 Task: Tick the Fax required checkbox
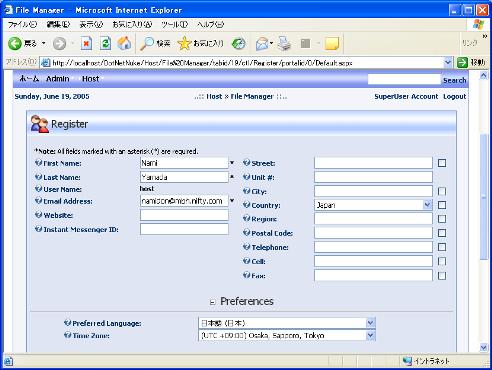click(442, 276)
